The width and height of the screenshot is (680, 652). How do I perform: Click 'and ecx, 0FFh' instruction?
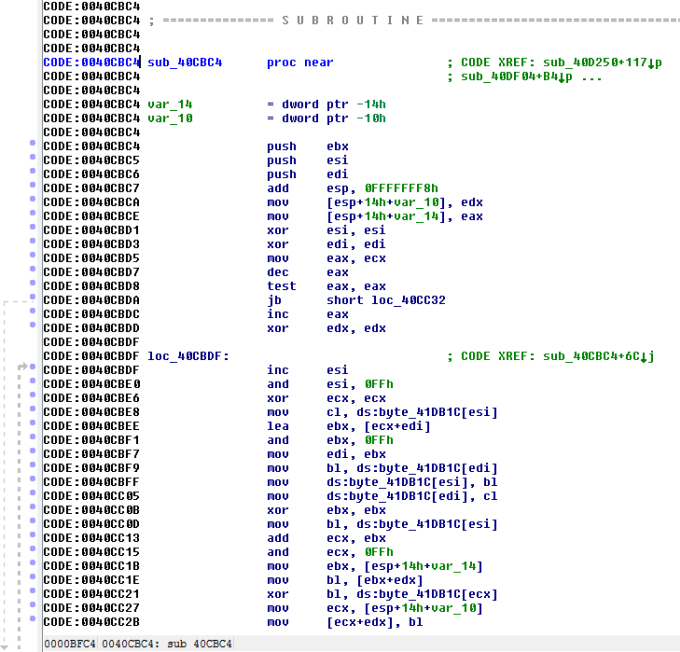tap(330, 552)
